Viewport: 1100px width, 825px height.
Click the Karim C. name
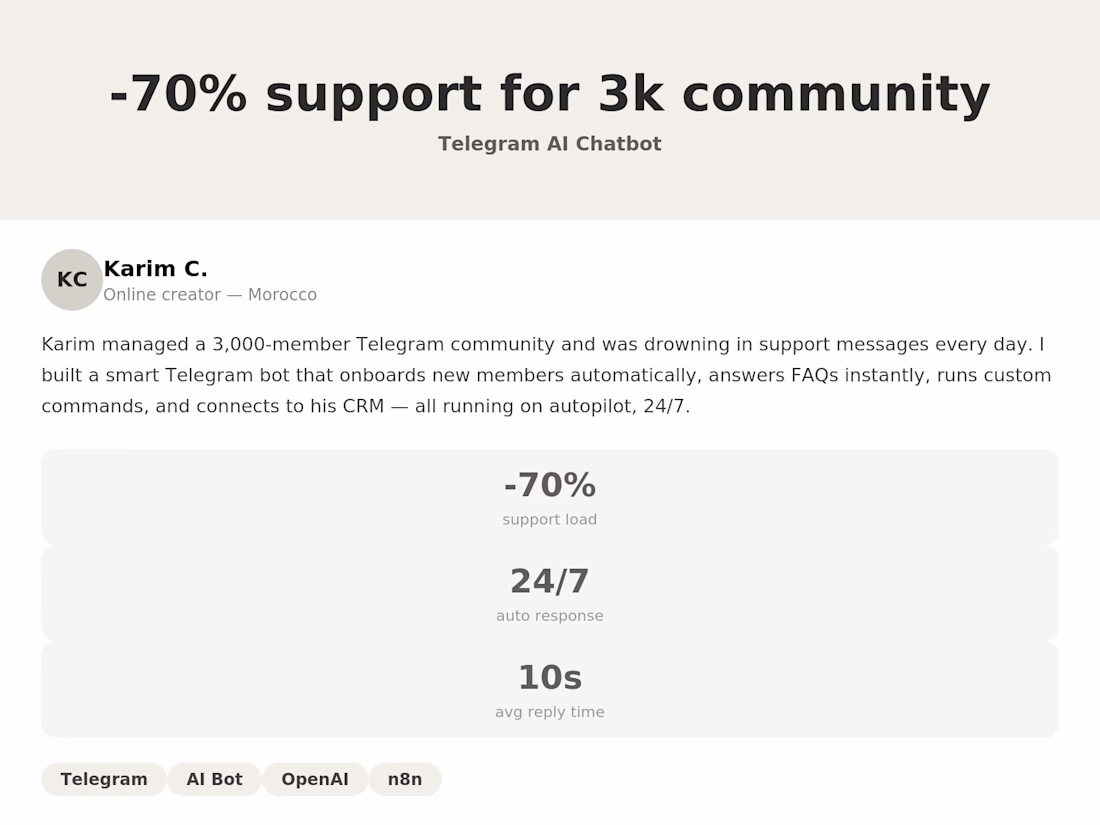156,268
